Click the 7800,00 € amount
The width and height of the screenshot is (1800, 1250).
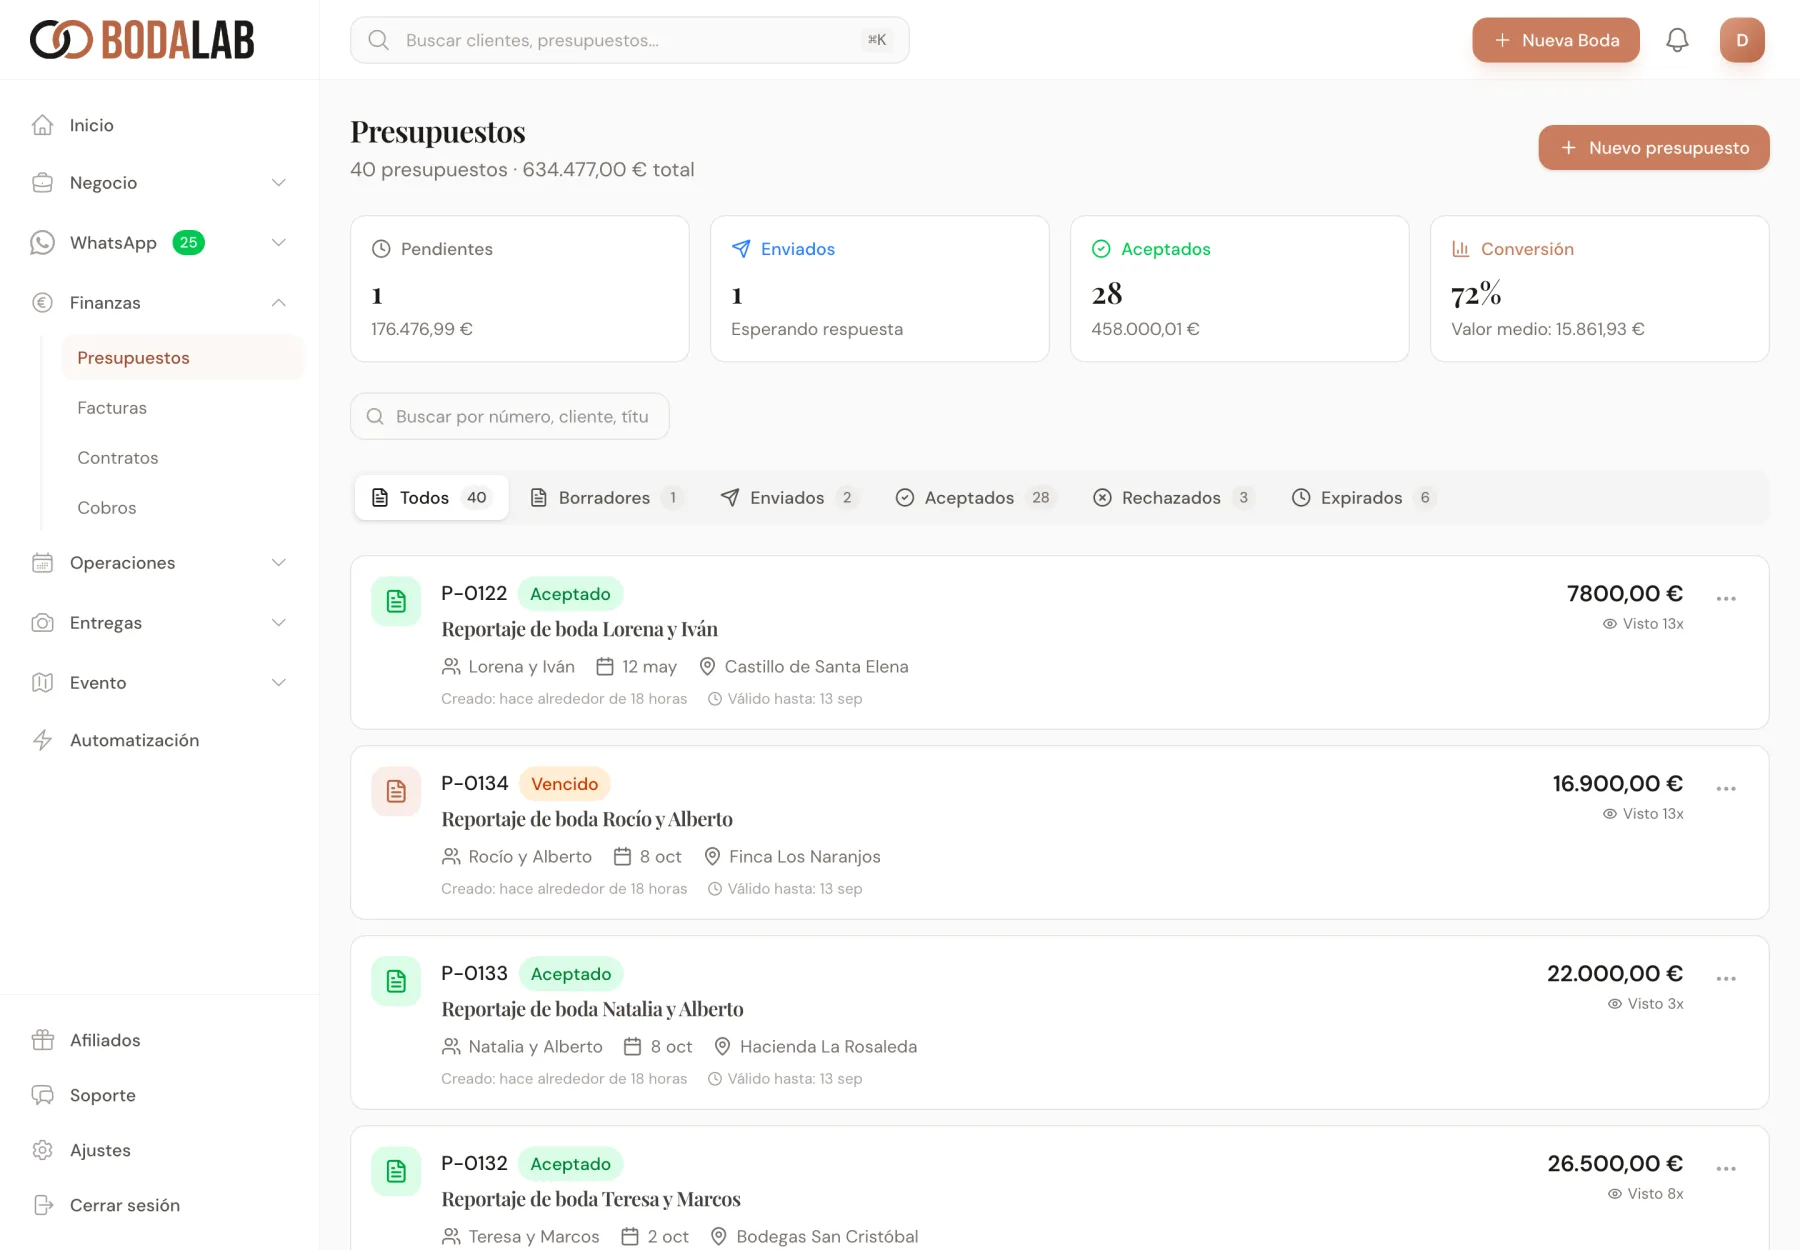click(x=1625, y=594)
